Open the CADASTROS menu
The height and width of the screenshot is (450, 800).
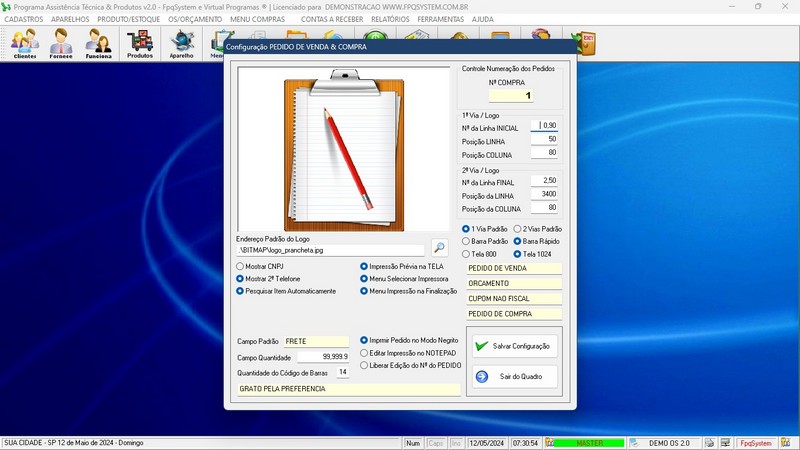24,19
